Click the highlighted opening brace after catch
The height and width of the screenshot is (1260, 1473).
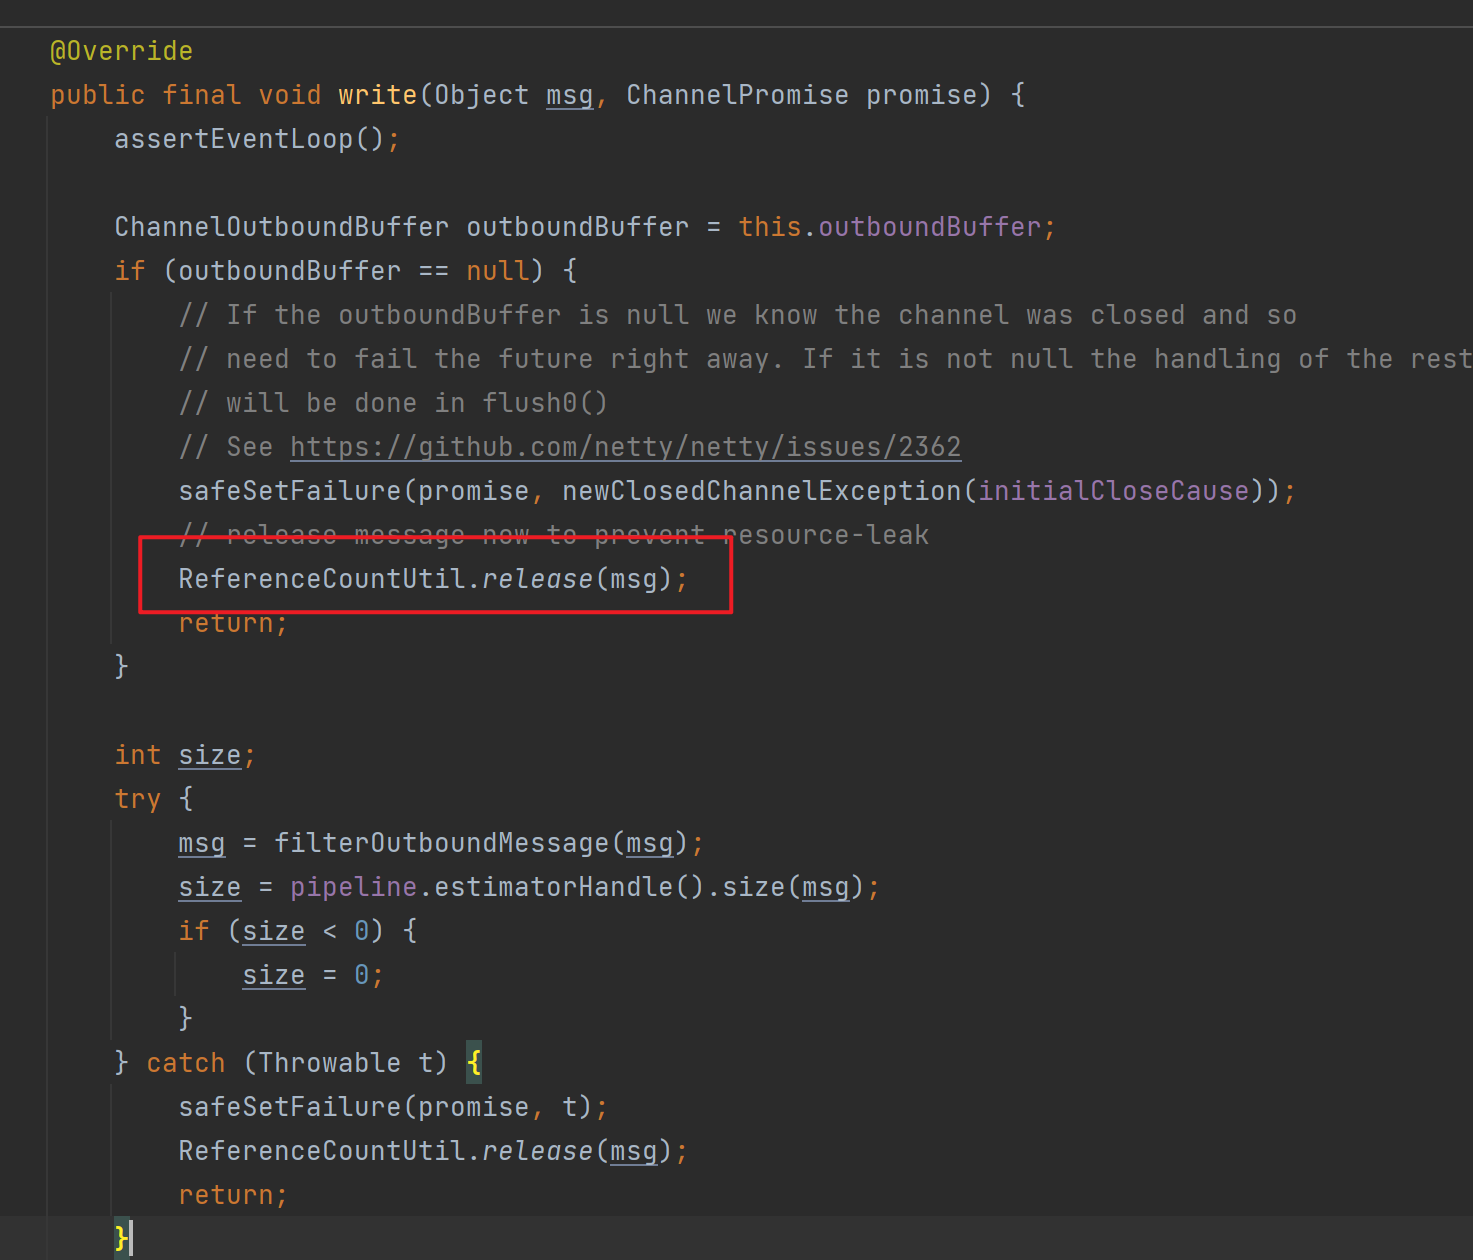pos(474,1063)
